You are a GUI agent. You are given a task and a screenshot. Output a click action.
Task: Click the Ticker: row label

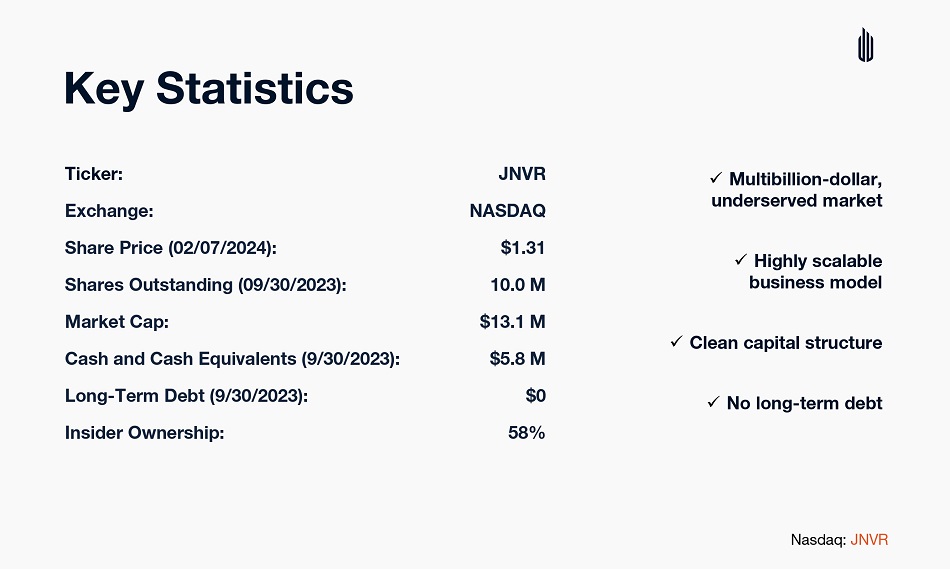[94, 174]
